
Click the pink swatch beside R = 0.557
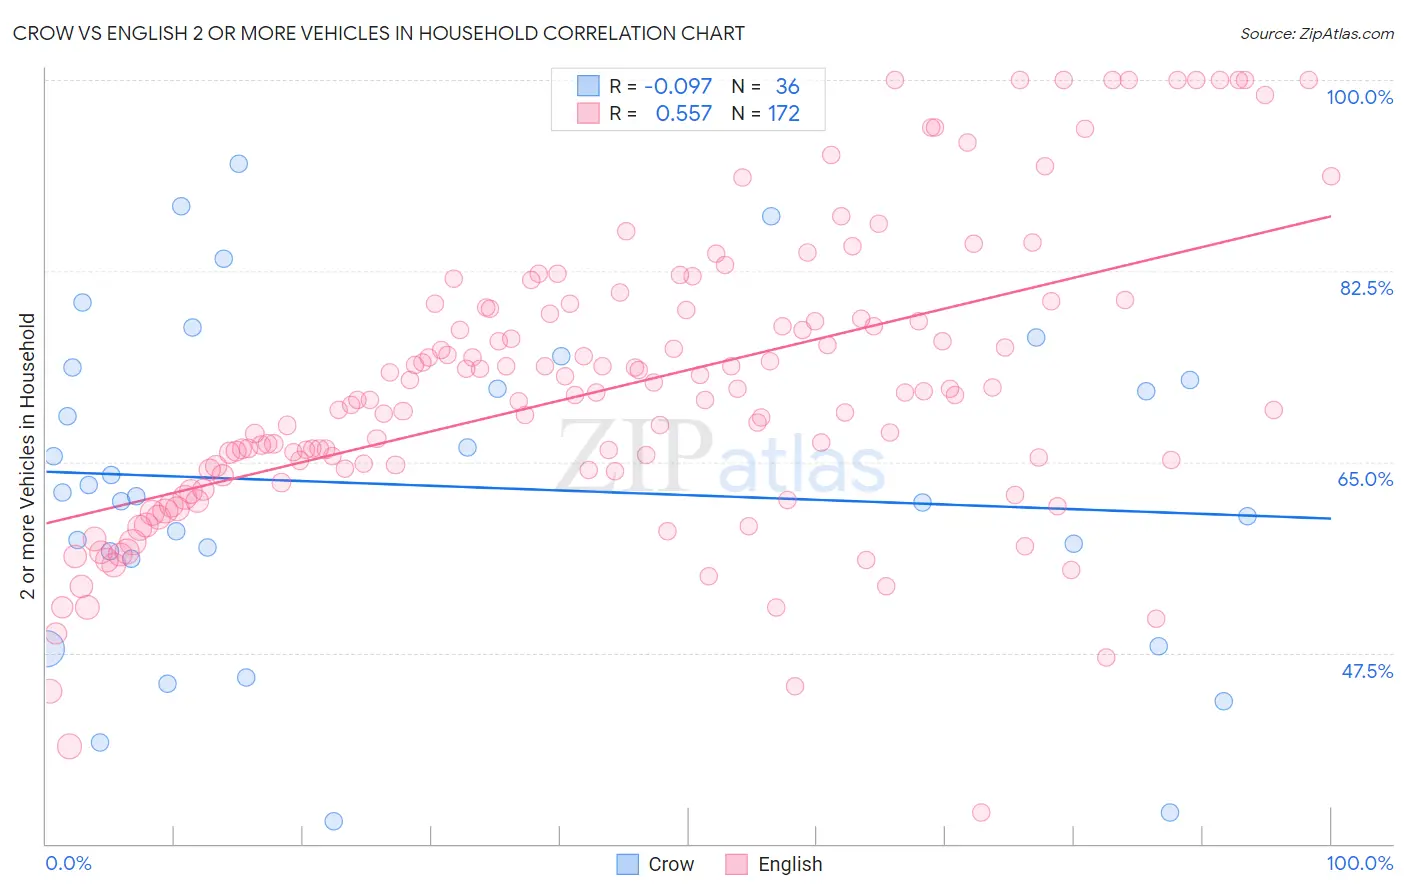pos(588,113)
